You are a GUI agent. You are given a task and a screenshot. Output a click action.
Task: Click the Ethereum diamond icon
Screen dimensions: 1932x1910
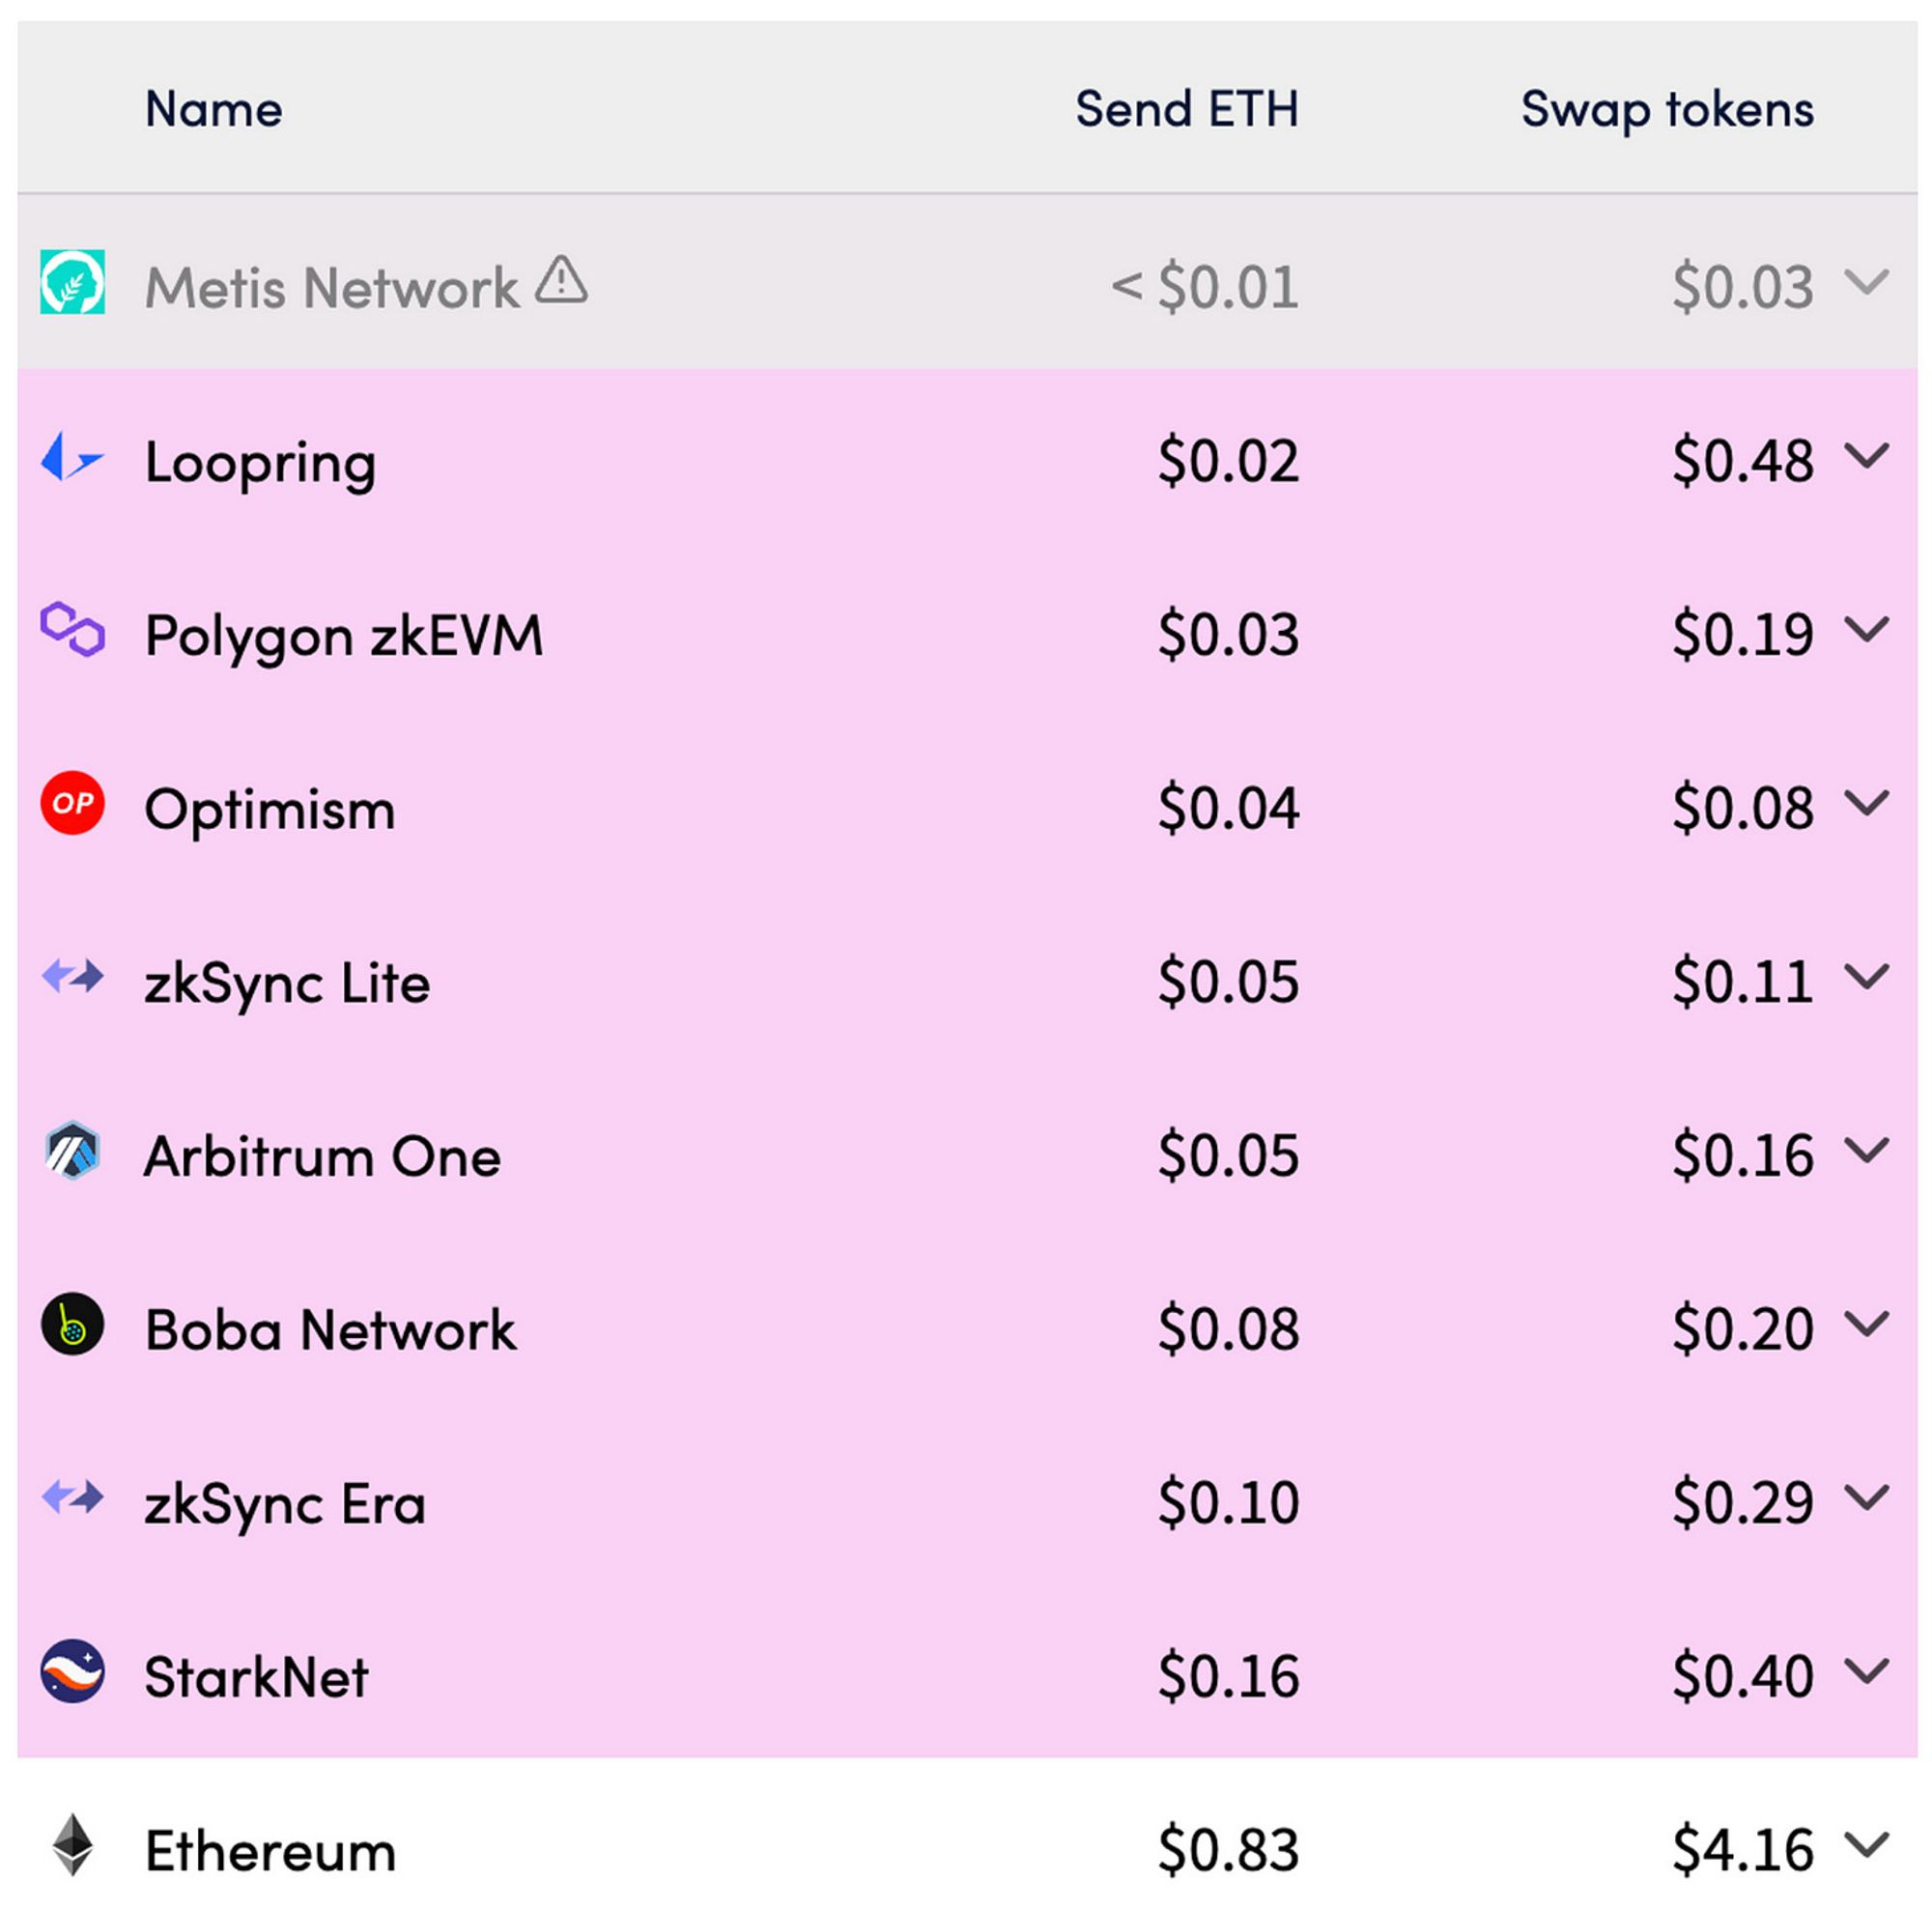click(72, 1845)
